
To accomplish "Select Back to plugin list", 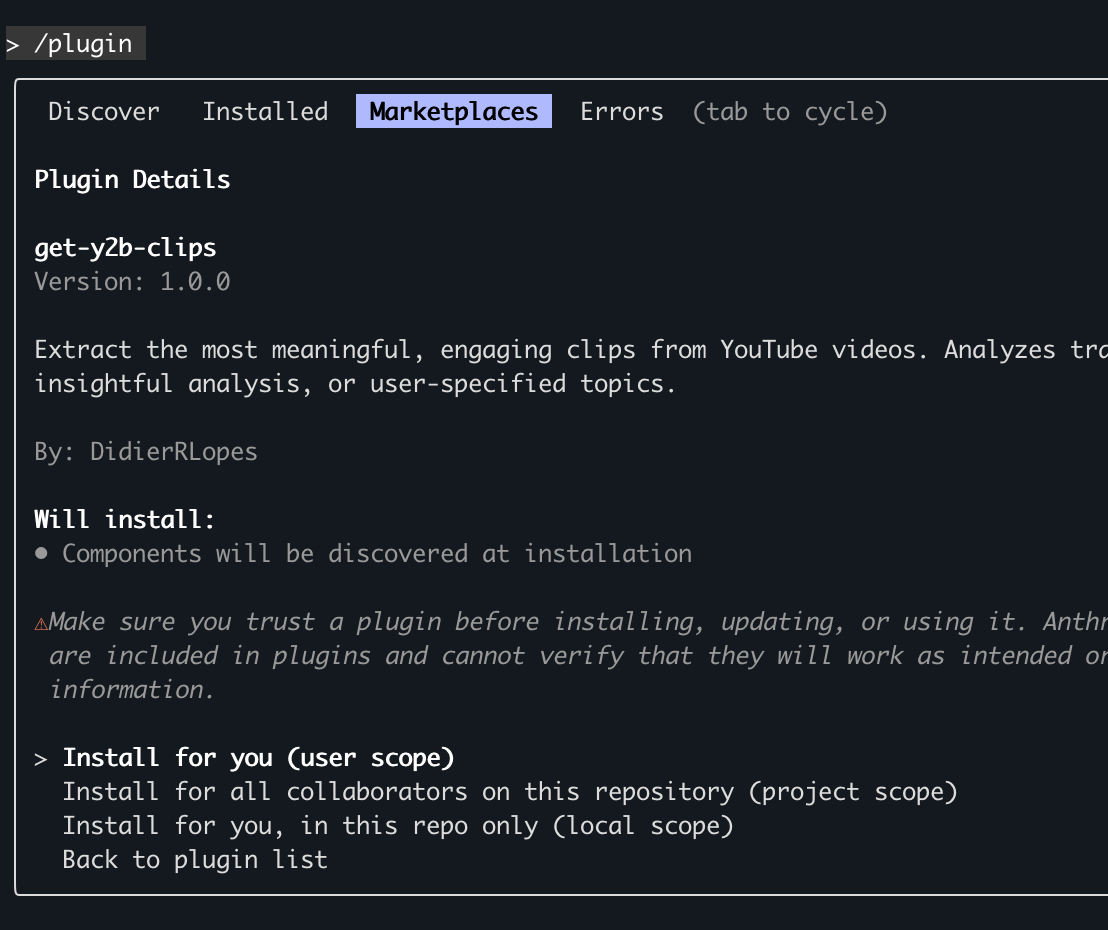I will tap(194, 859).
